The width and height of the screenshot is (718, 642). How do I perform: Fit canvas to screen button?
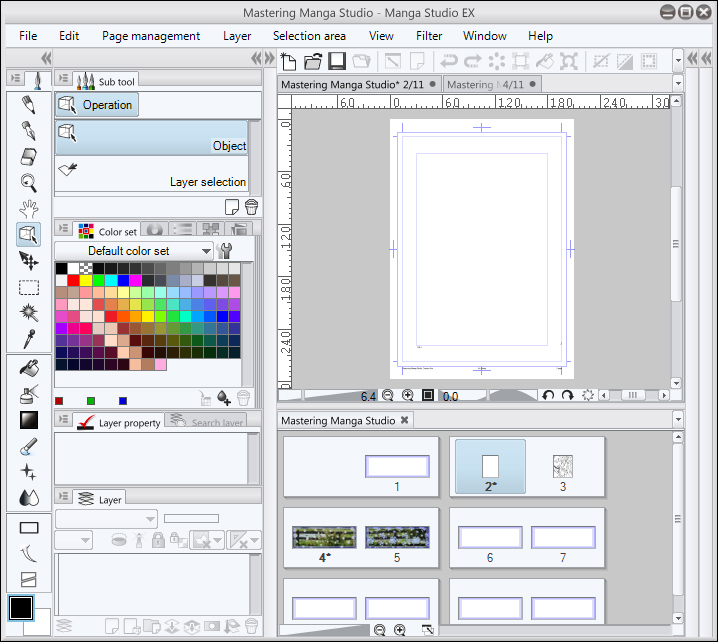tap(428, 395)
